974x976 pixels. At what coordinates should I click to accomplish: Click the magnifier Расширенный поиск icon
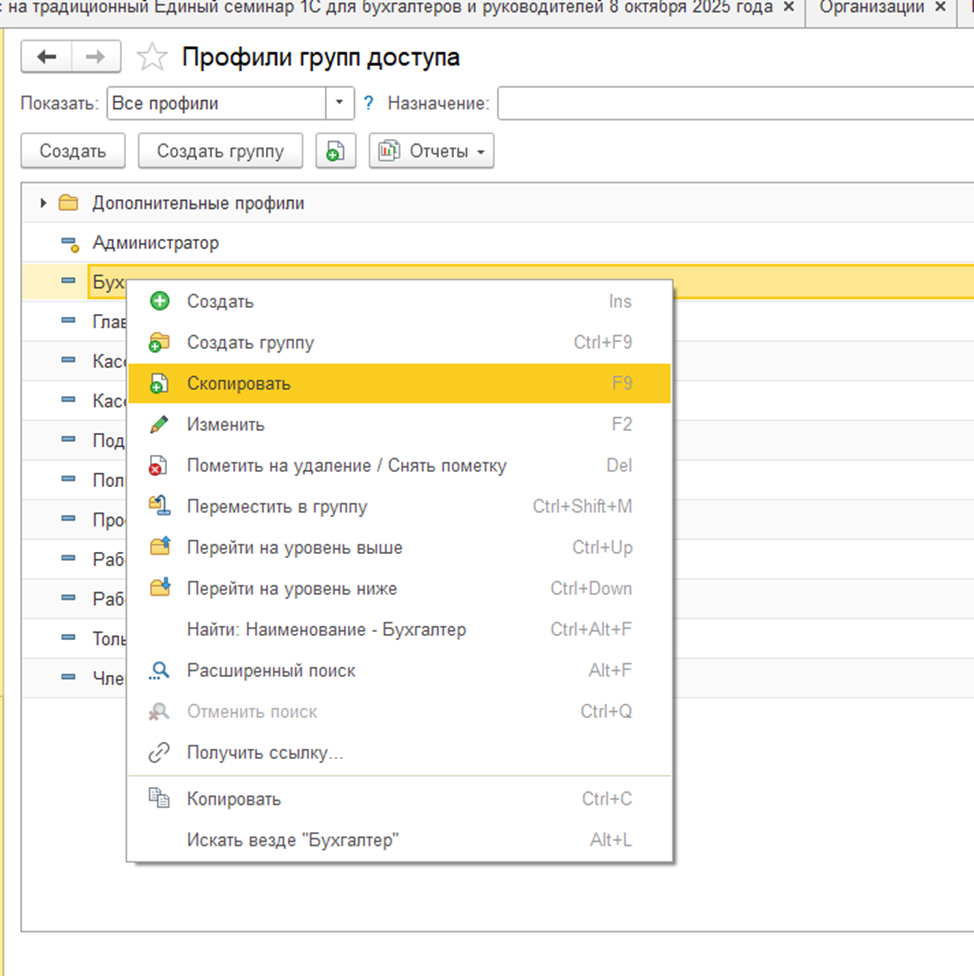pyautogui.click(x=159, y=671)
